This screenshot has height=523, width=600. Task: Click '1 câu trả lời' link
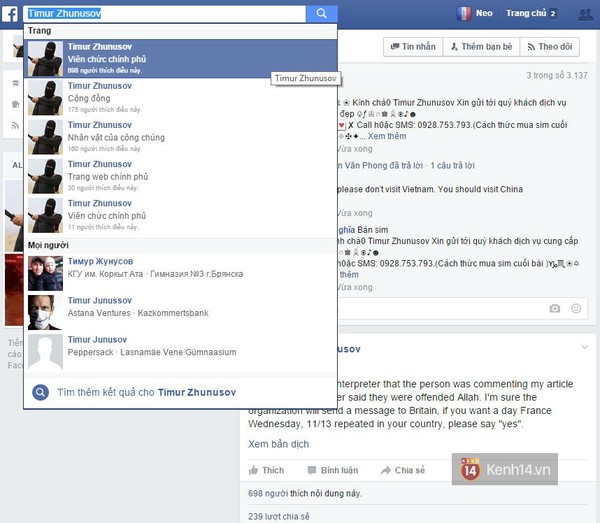pyautogui.click(x=452, y=165)
